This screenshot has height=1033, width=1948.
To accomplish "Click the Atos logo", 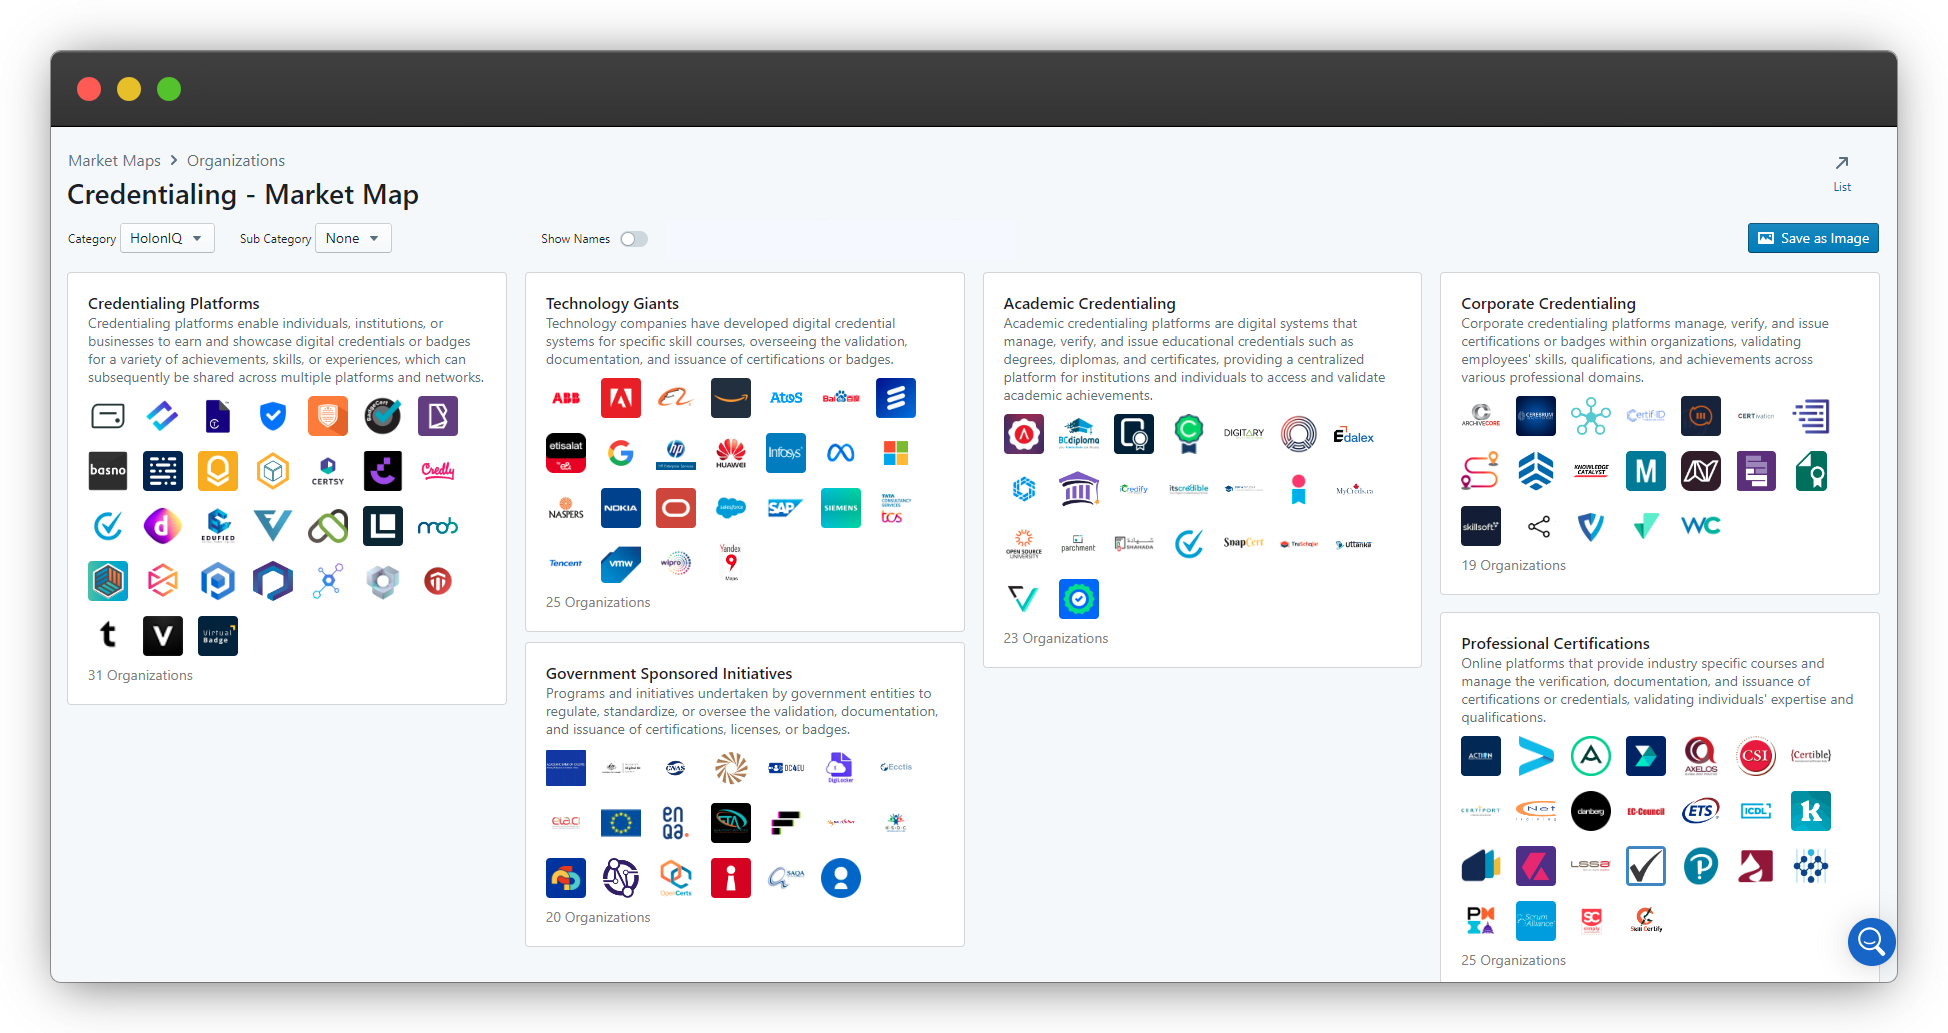I will (786, 398).
